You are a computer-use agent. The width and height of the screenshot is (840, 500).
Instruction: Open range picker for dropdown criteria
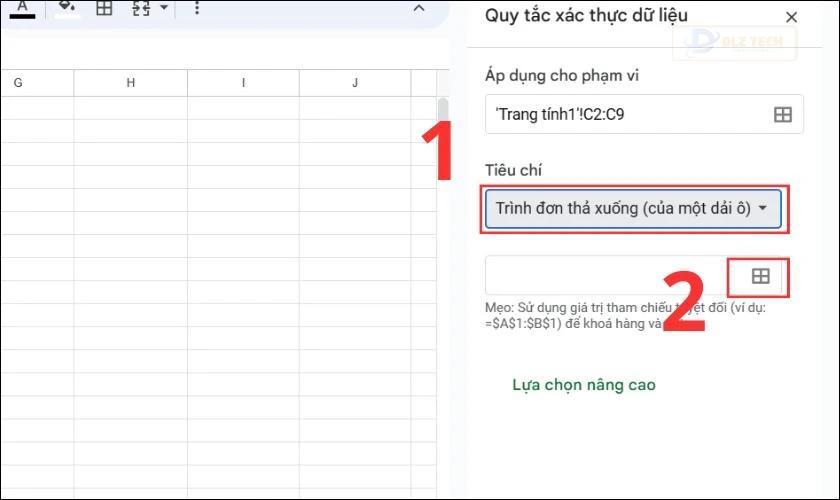(x=760, y=277)
